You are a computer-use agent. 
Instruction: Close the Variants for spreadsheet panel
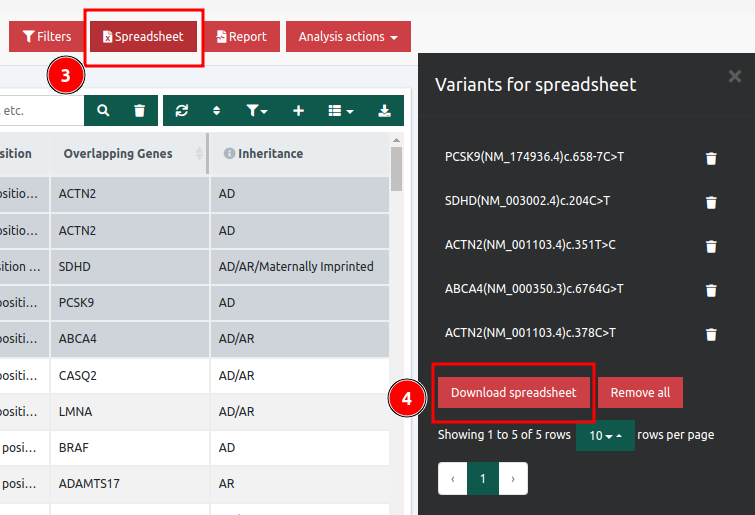tap(735, 76)
